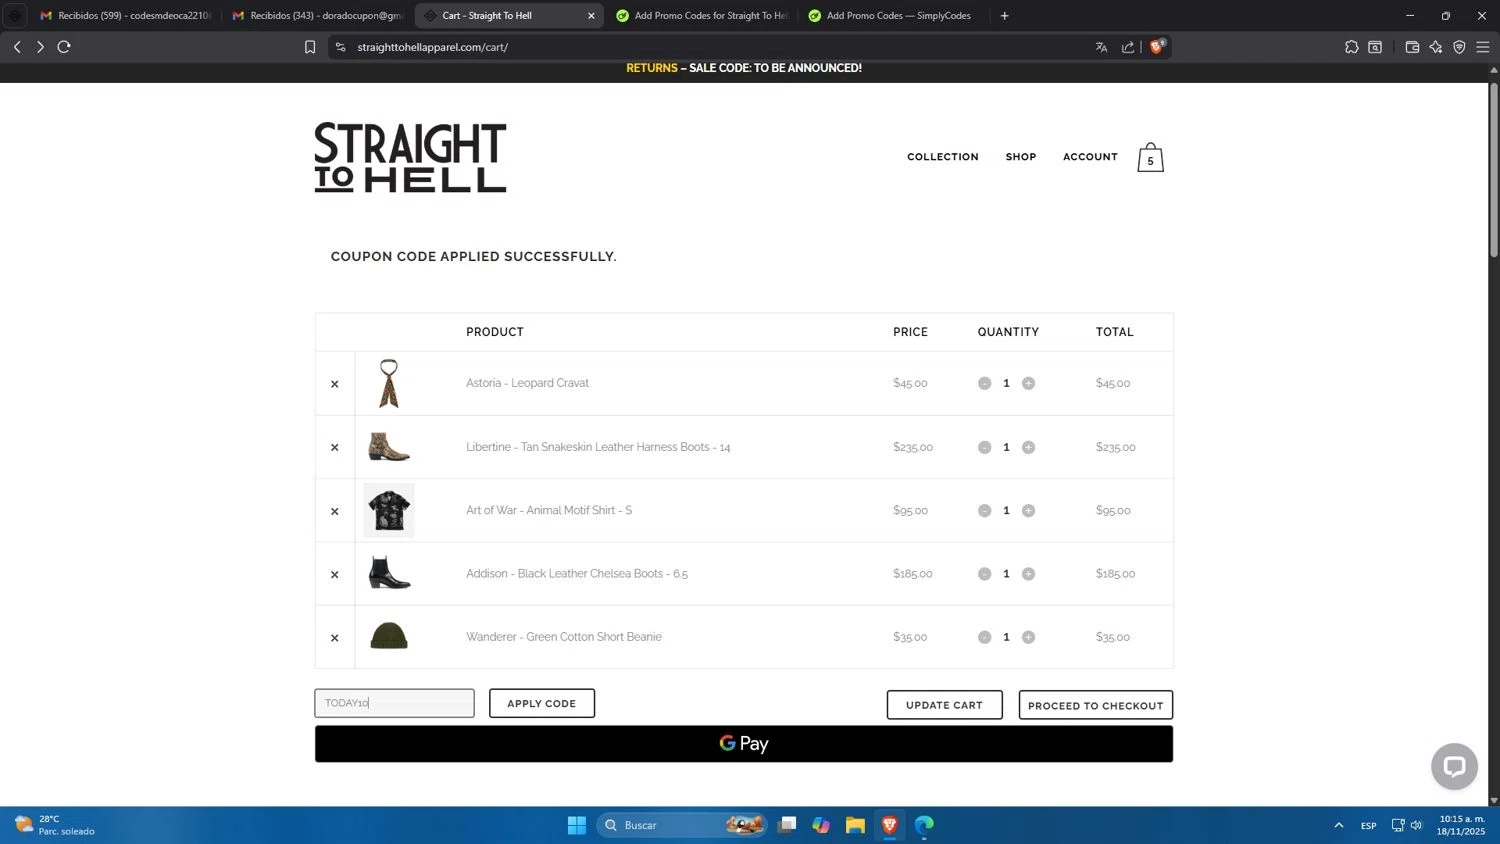Remove Art of War Shirt from cart
Viewport: 1500px width, 844px height.
[x=335, y=511]
